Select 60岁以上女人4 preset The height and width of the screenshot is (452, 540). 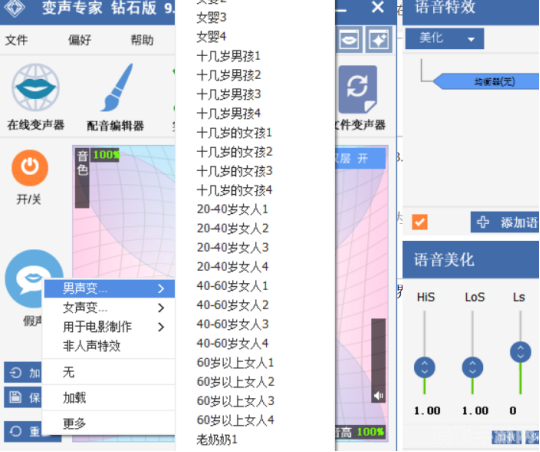235,420
